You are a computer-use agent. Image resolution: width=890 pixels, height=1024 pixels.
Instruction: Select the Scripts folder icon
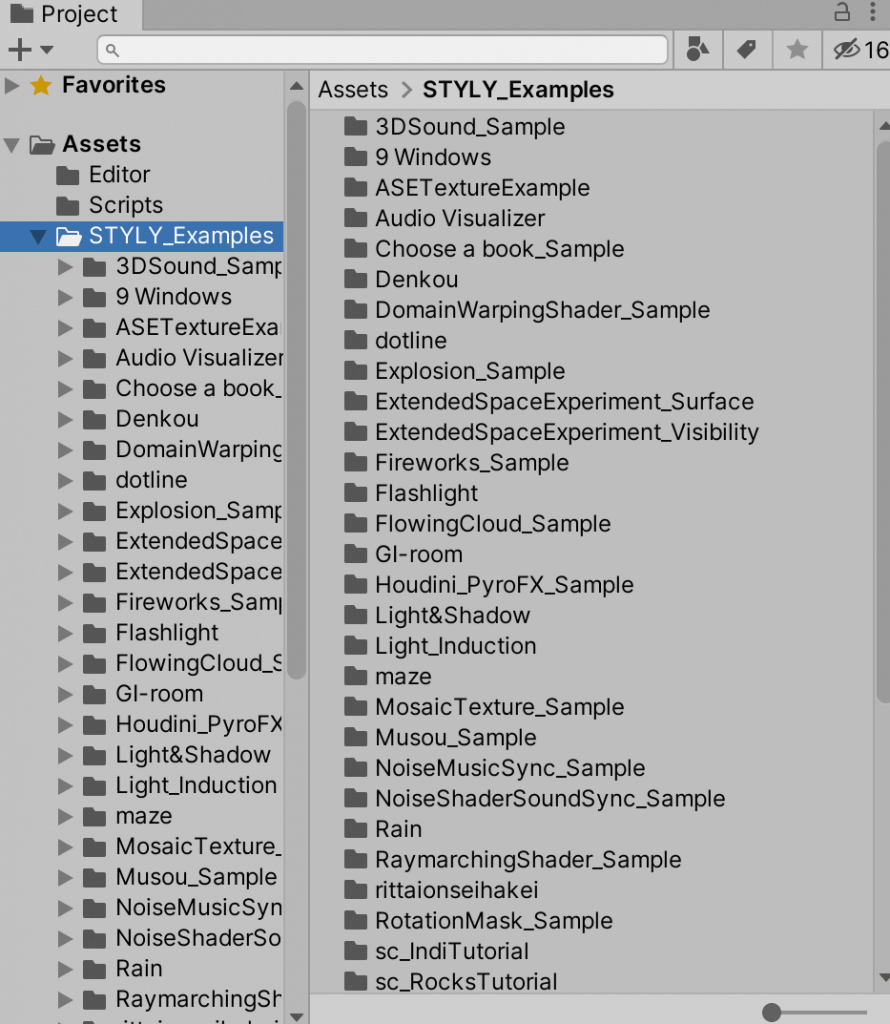coord(68,205)
